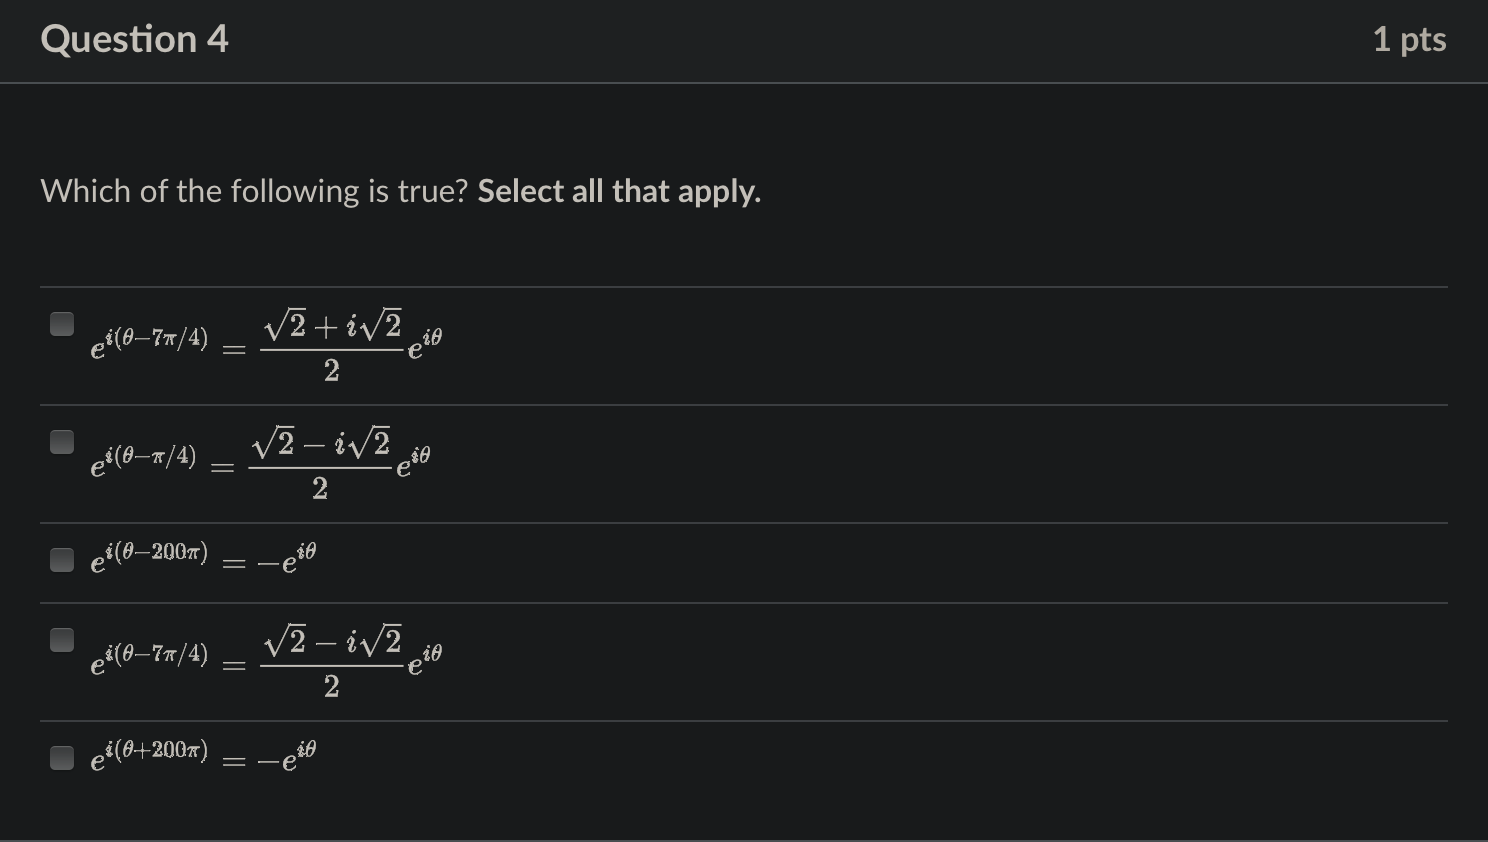The width and height of the screenshot is (1488, 842).
Task: Click the question prompt text
Action: click(x=400, y=190)
